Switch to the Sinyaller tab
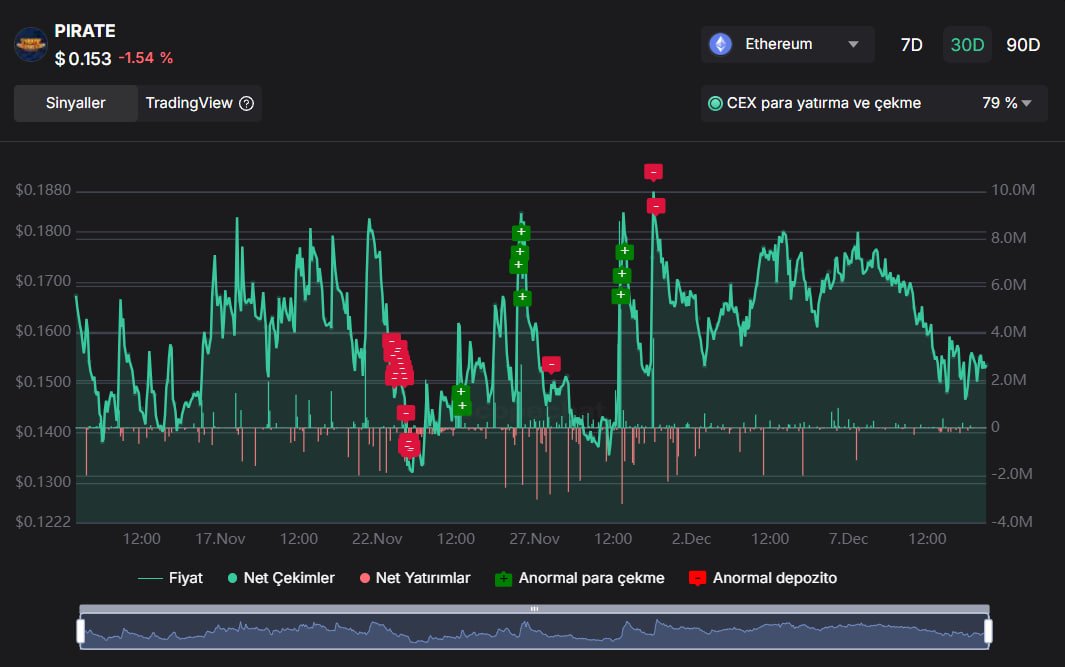 point(75,103)
